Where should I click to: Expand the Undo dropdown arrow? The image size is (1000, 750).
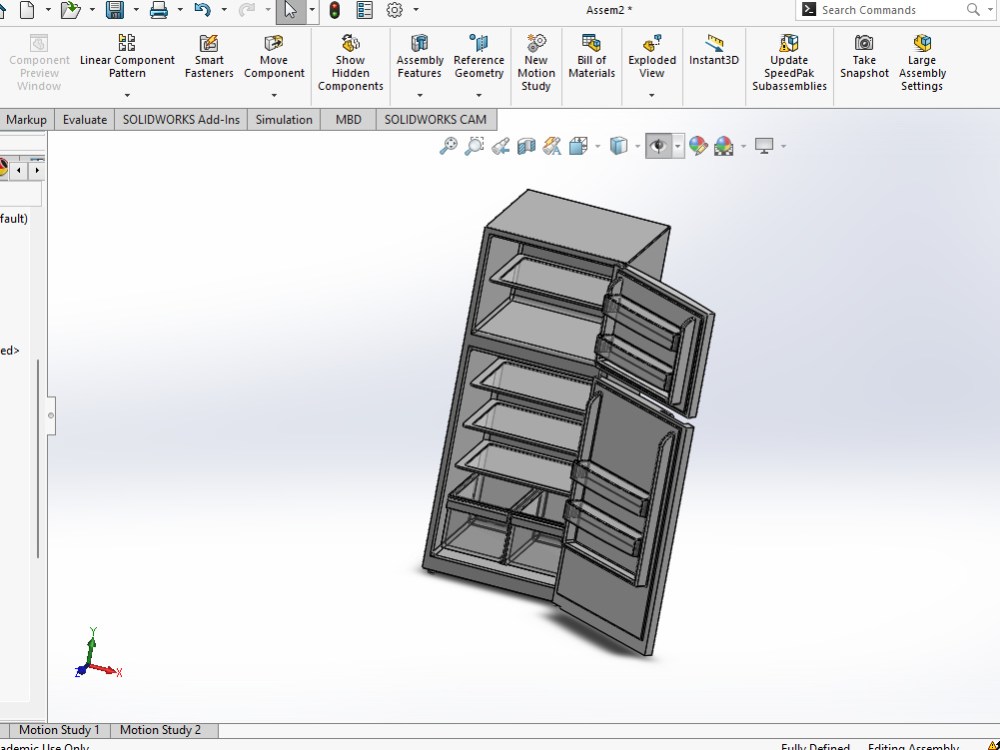(224, 10)
